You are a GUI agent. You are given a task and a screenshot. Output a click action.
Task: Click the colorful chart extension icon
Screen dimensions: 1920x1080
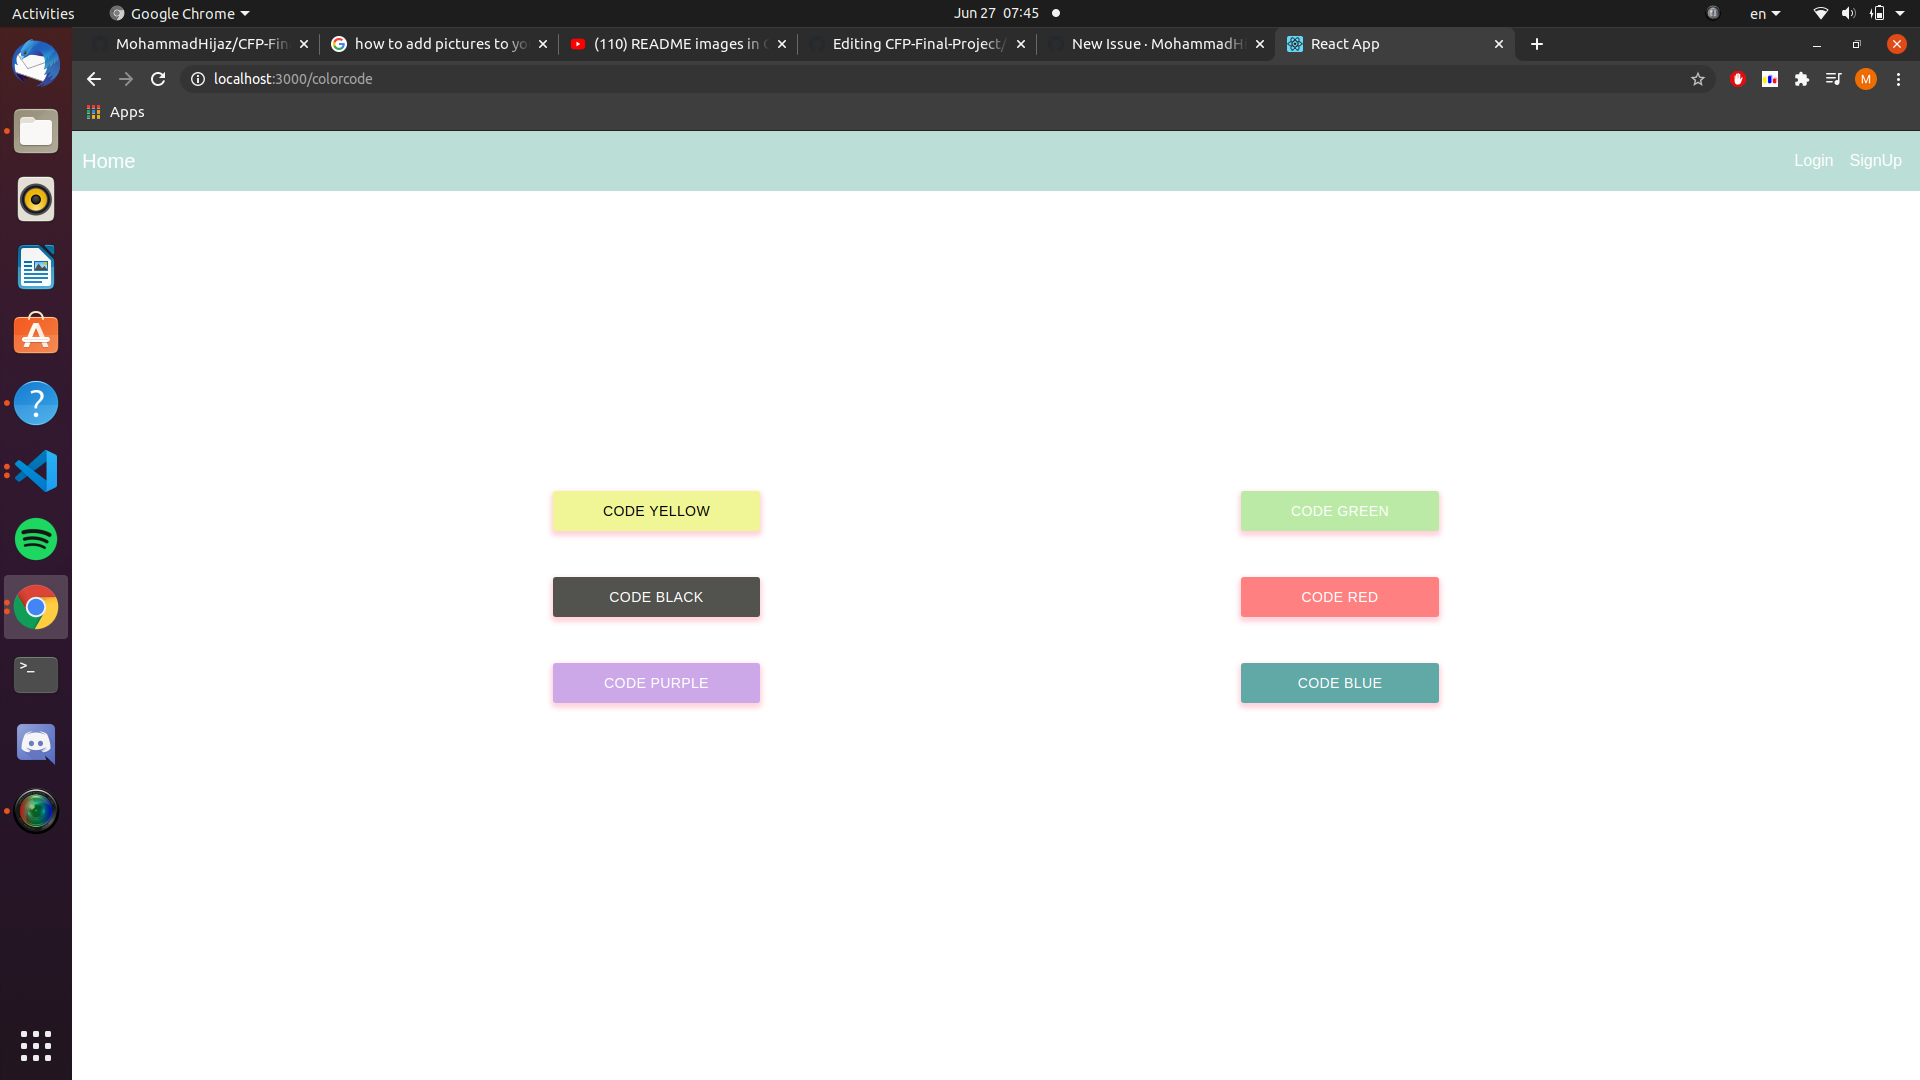point(1770,79)
